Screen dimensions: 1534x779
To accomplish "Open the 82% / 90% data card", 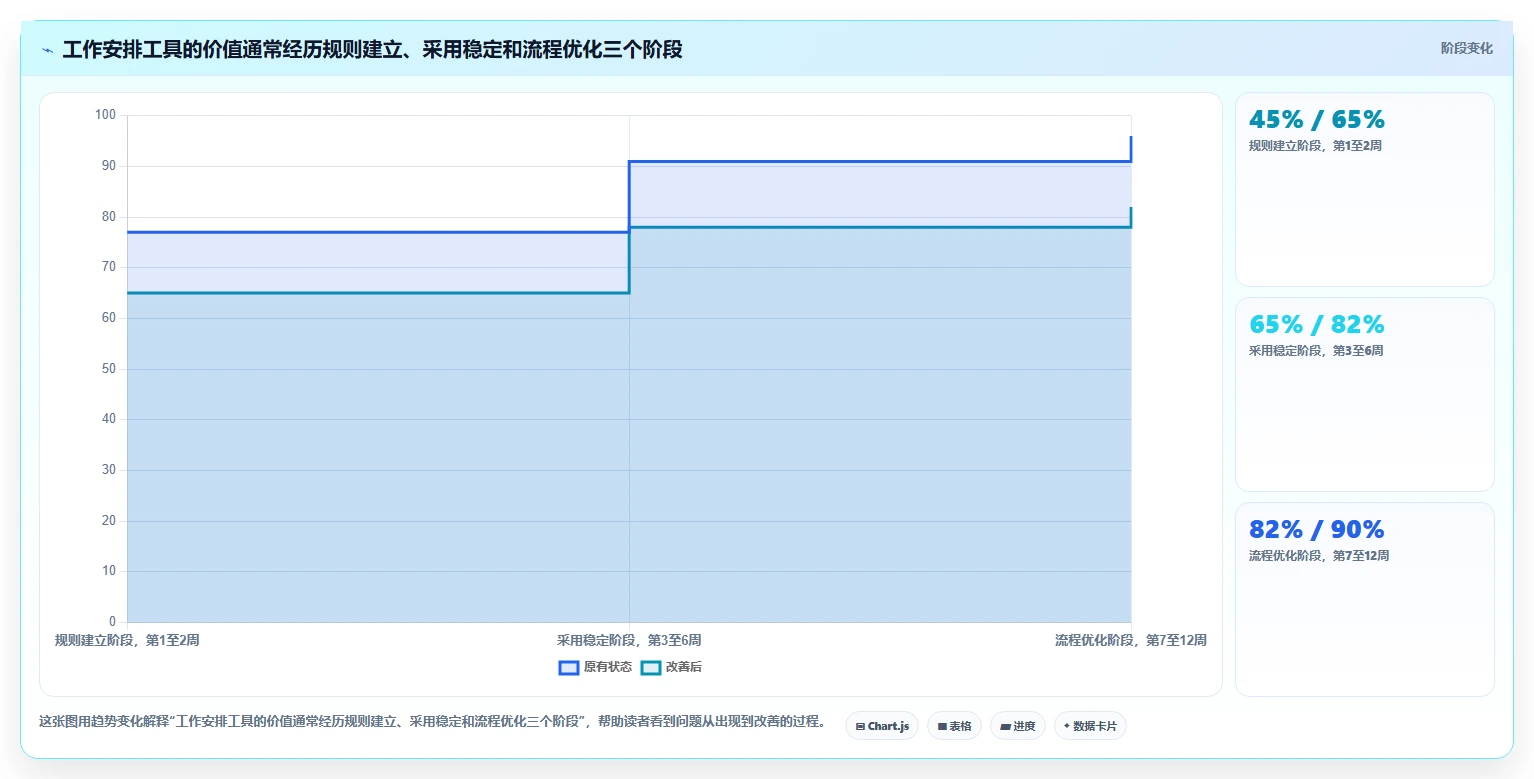I will pyautogui.click(x=1365, y=600).
